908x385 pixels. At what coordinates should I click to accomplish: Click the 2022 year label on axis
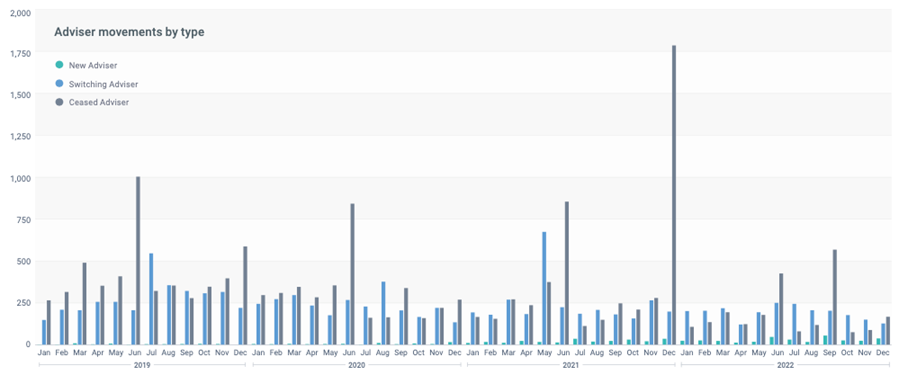coord(786,365)
